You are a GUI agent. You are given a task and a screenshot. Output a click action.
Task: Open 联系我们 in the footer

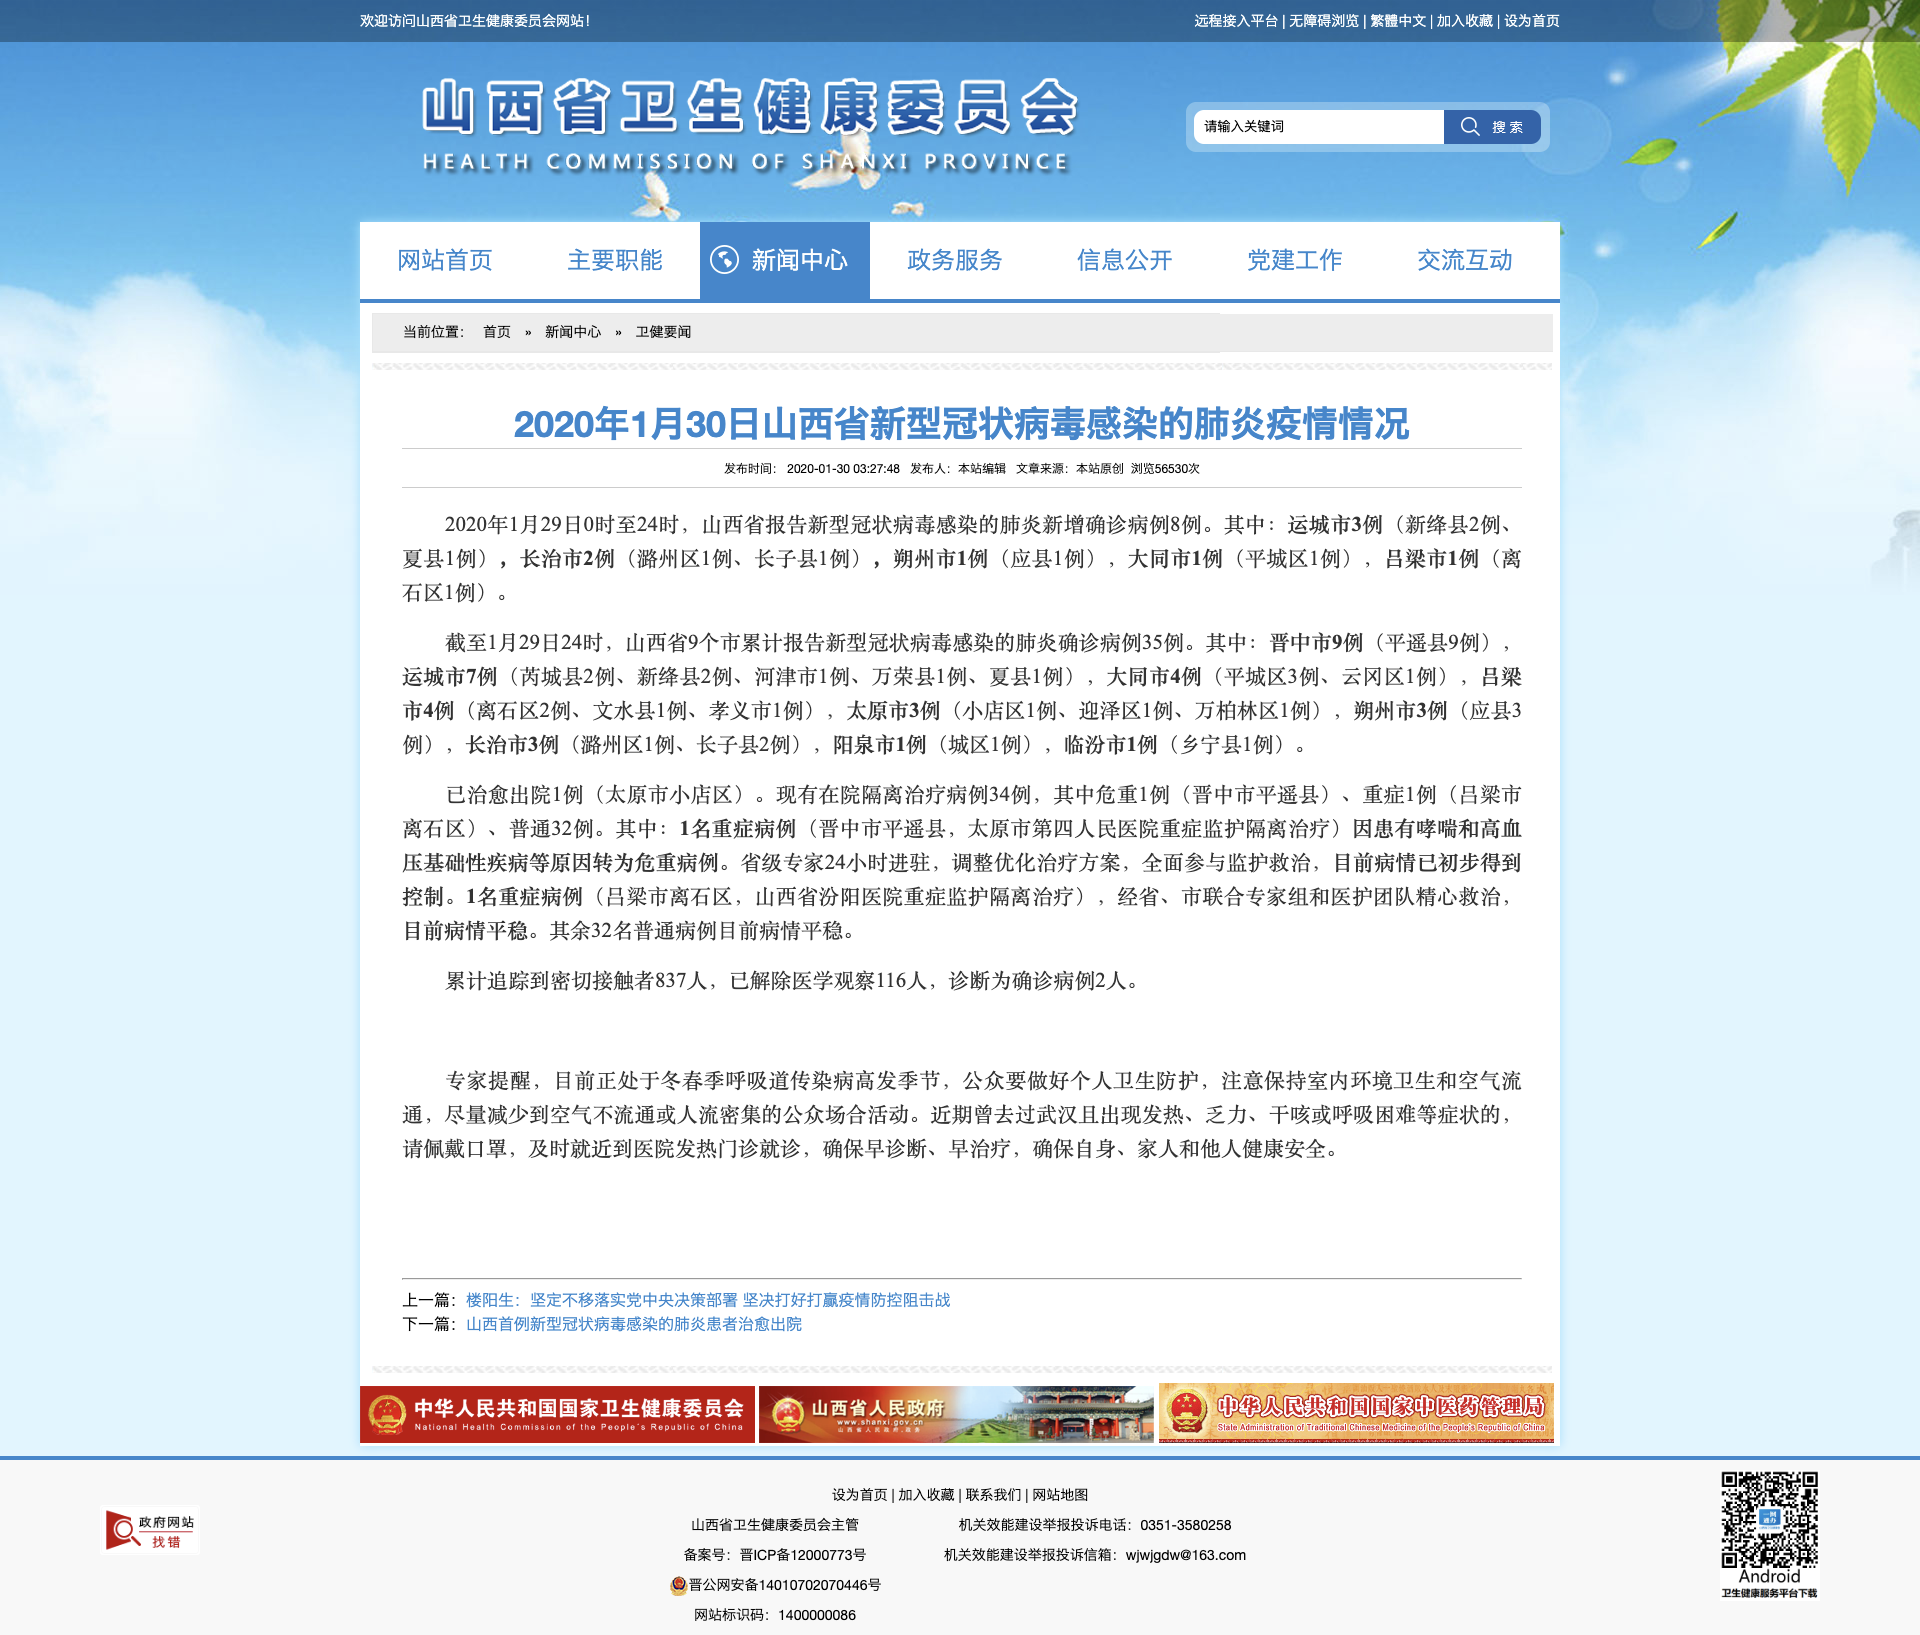pyautogui.click(x=993, y=1495)
